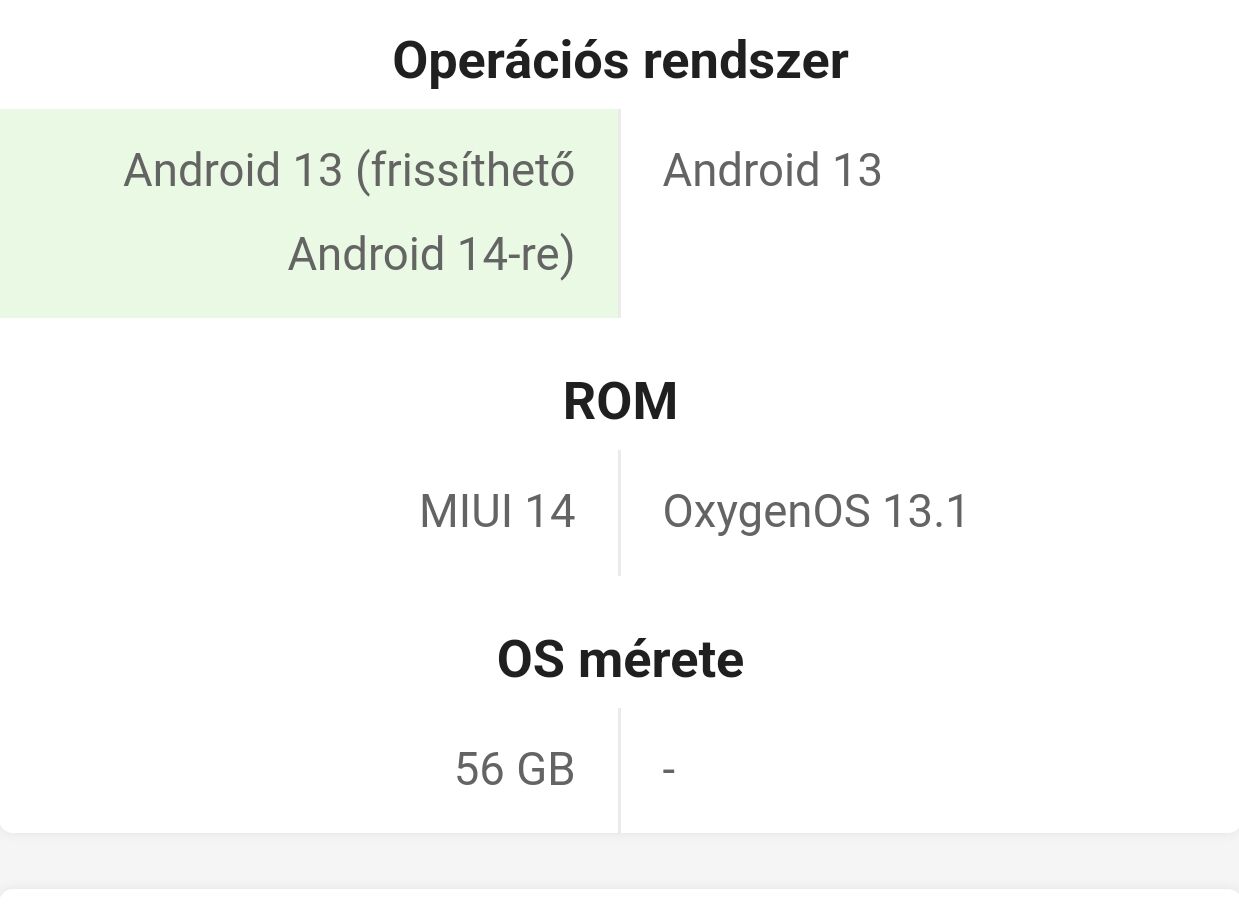The width and height of the screenshot is (1239, 913).
Task: Click the word rendszer in the heading
Action: coord(745,61)
